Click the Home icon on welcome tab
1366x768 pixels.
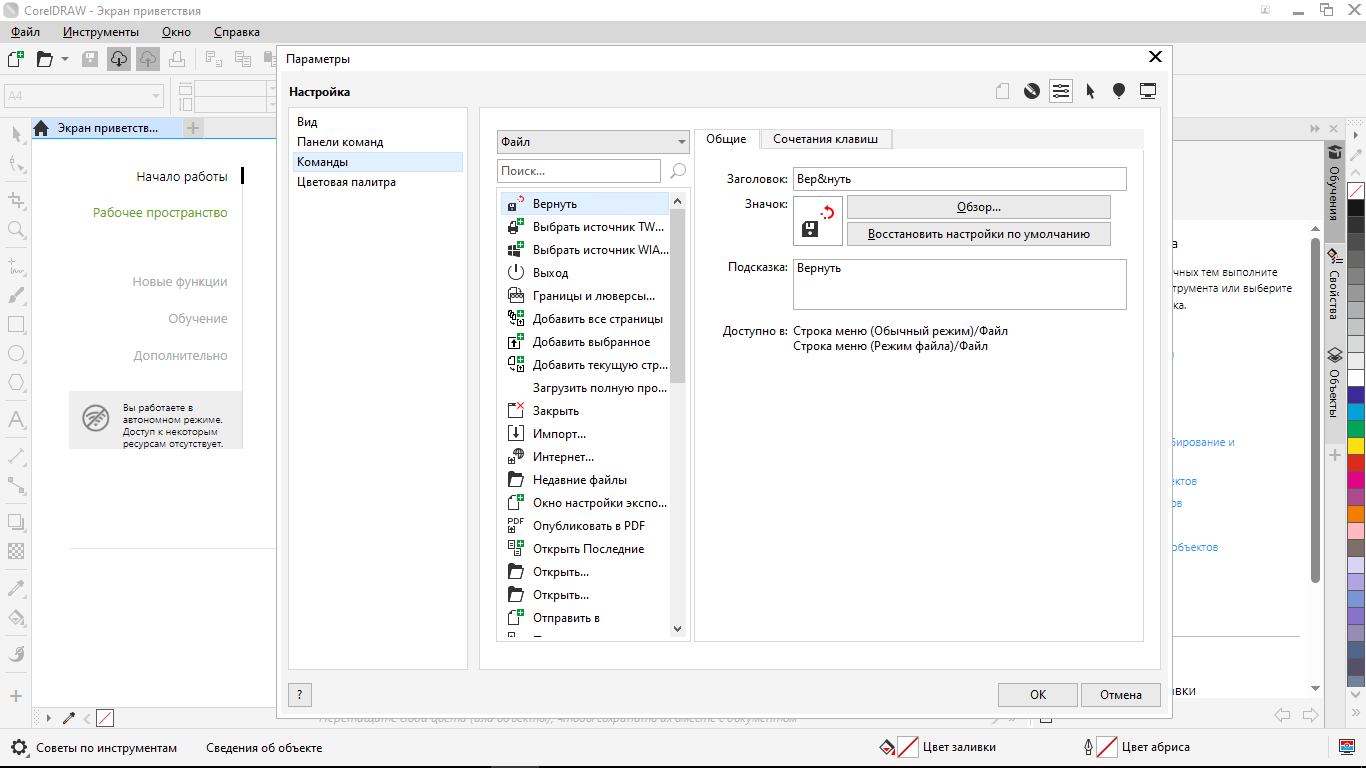point(42,128)
